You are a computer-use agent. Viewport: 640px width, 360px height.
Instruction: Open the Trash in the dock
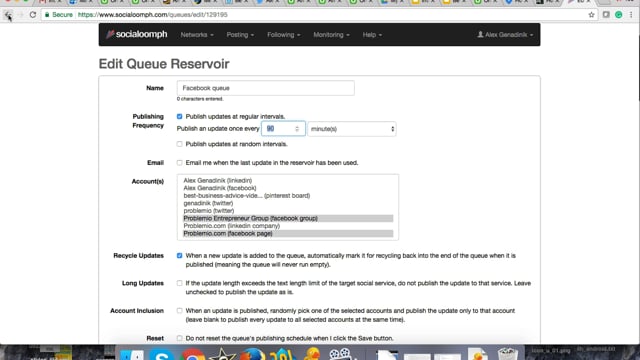pyautogui.click(x=508, y=353)
